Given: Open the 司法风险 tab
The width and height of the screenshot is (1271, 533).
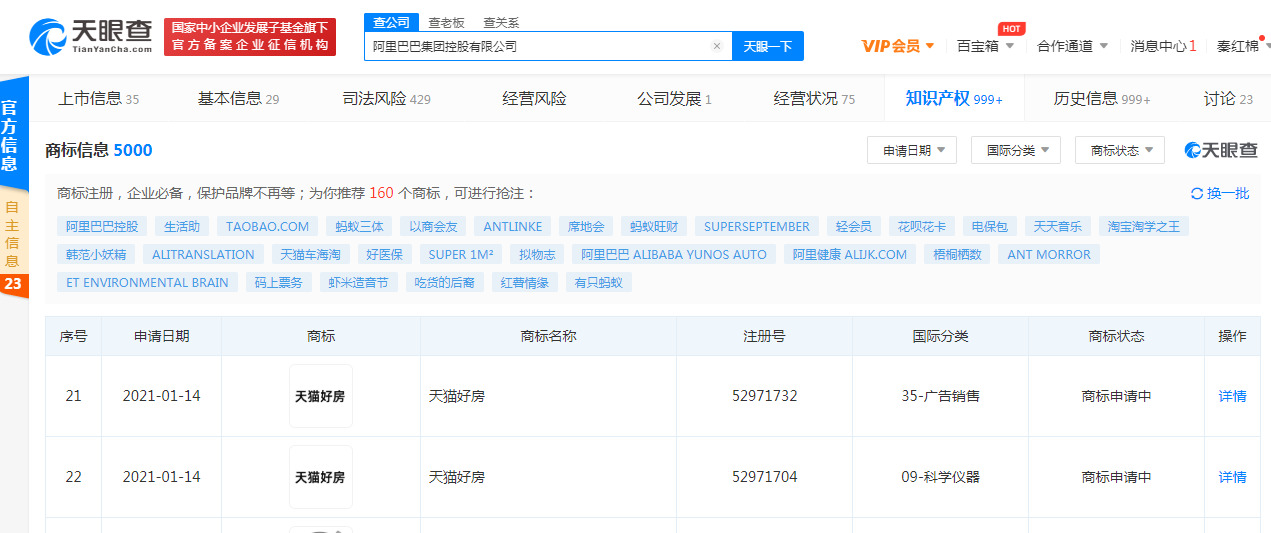Looking at the screenshot, I should [x=386, y=98].
